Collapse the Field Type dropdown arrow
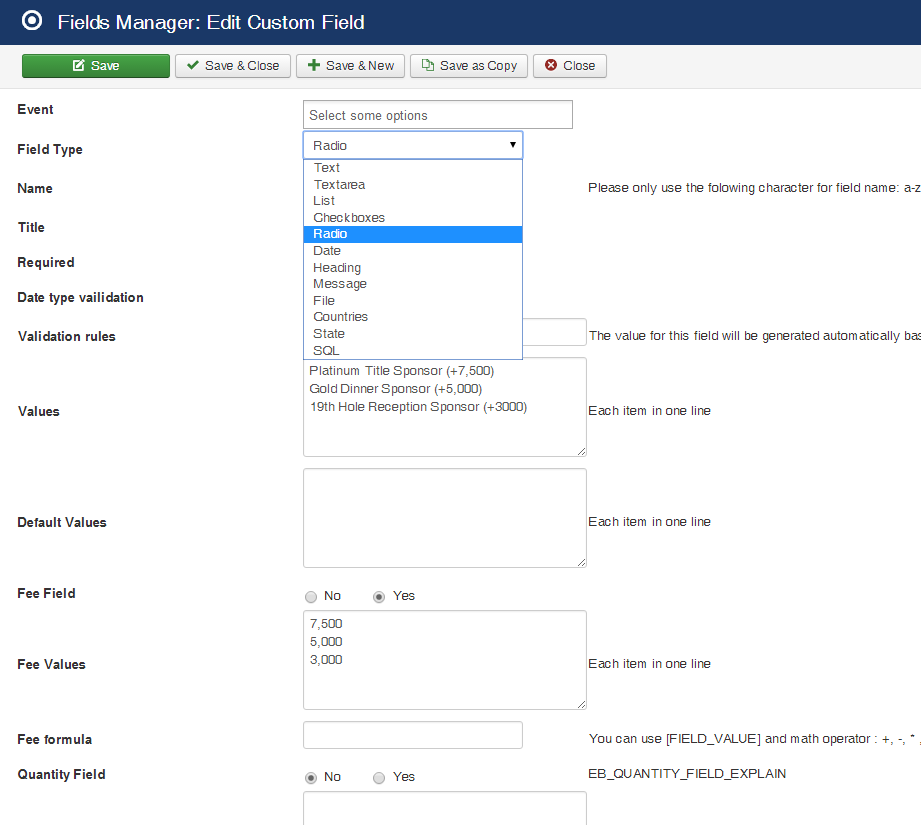This screenshot has height=825, width=921. (x=512, y=144)
